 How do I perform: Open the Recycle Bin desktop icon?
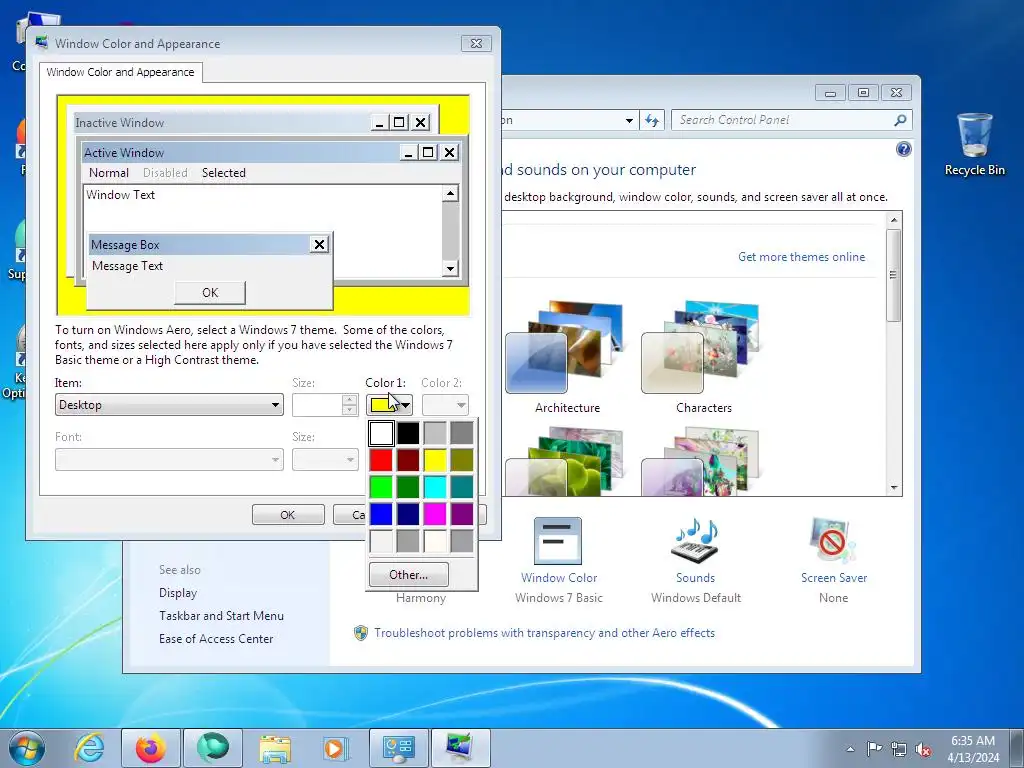[x=974, y=144]
